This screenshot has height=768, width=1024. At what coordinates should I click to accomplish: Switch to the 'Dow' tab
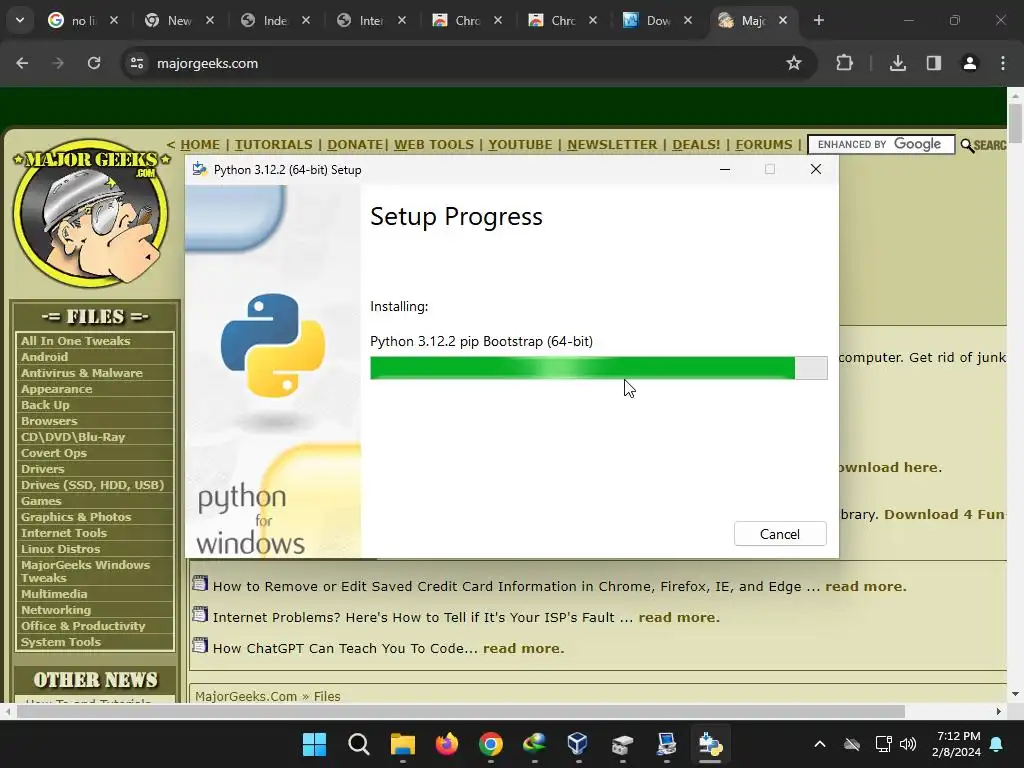coord(658,20)
